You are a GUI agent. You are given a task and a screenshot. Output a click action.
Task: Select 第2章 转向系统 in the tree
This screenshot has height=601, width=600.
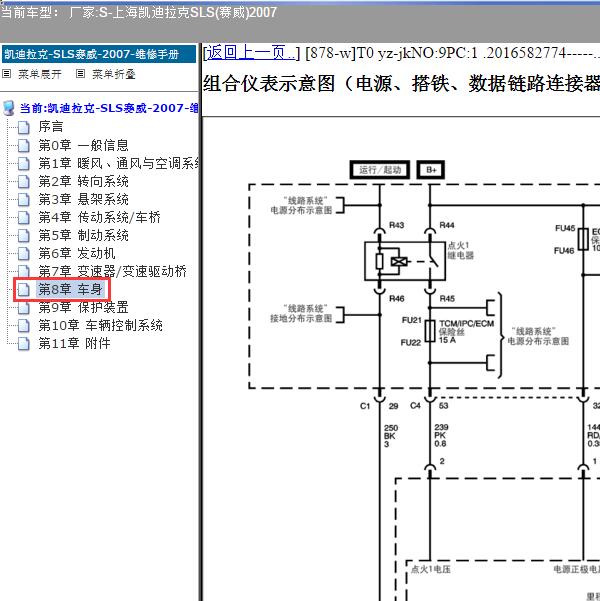coord(83,181)
